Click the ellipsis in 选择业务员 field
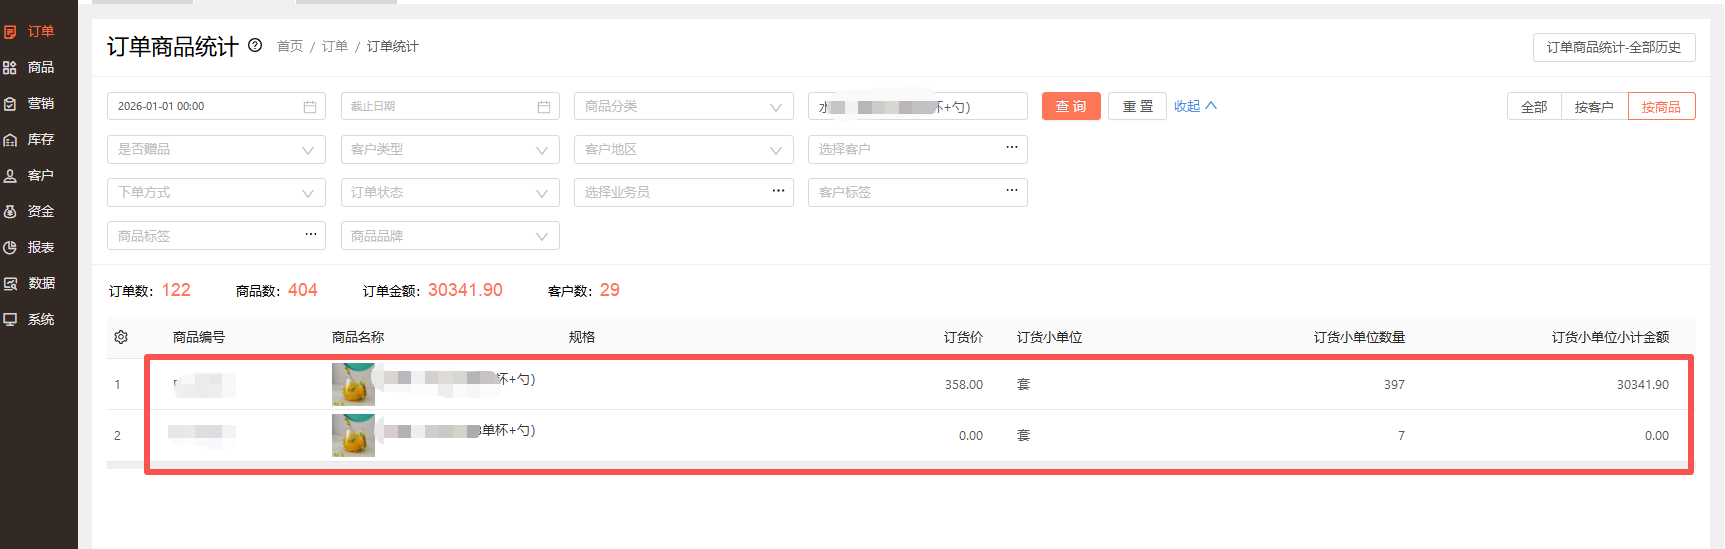 click(778, 191)
